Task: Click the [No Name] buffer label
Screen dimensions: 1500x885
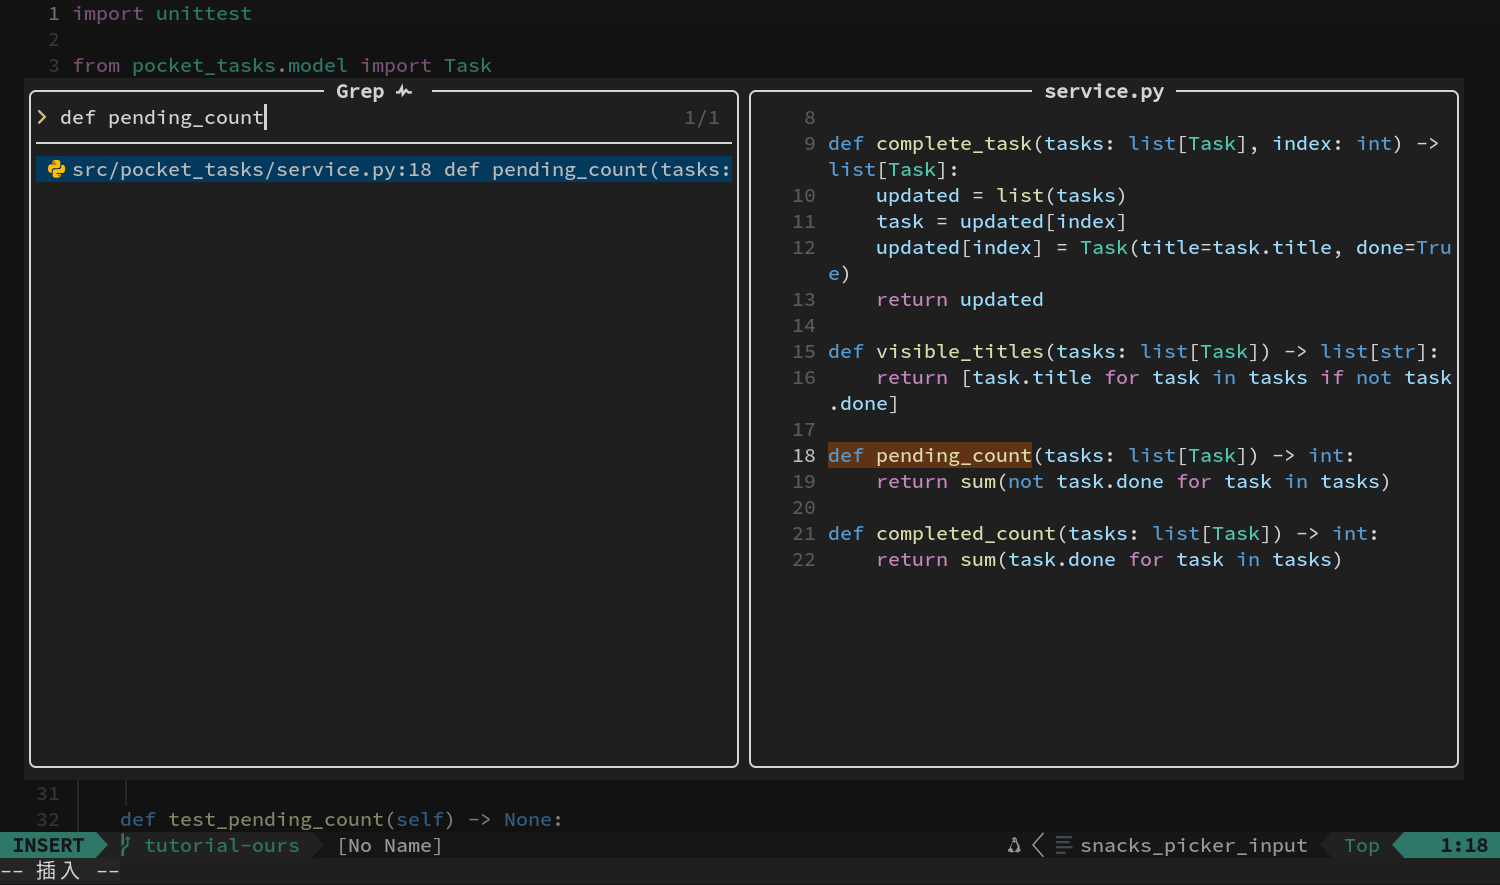Action: (x=390, y=845)
